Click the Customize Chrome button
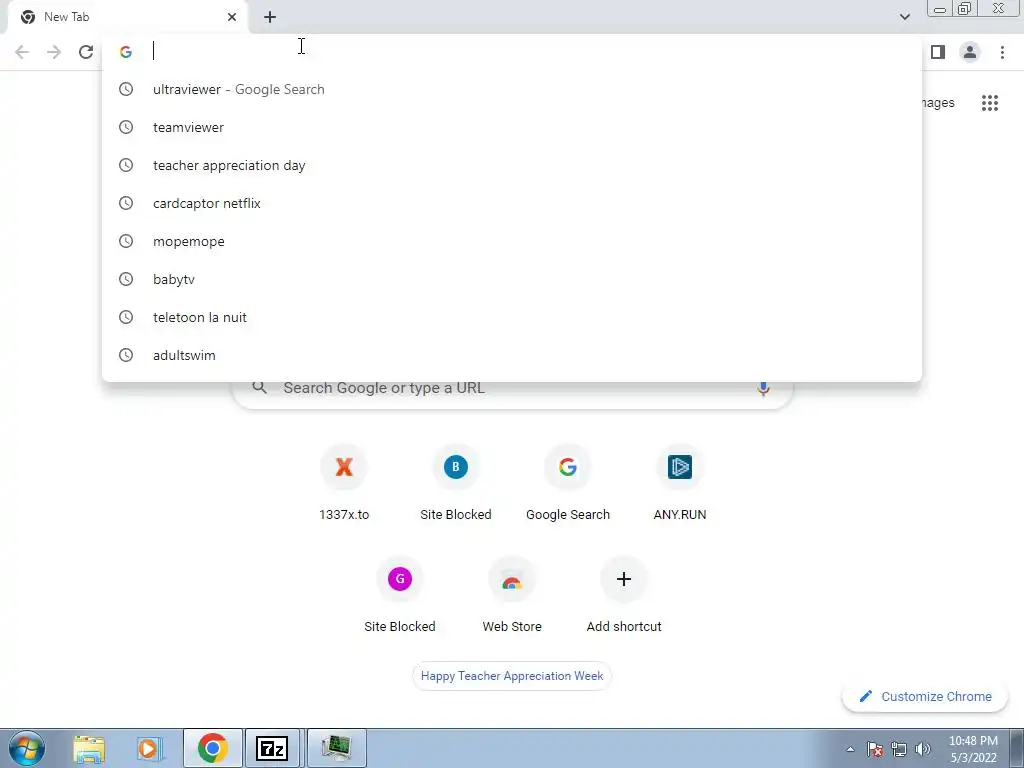Screen dimensions: 1024x768 [x=925, y=697]
